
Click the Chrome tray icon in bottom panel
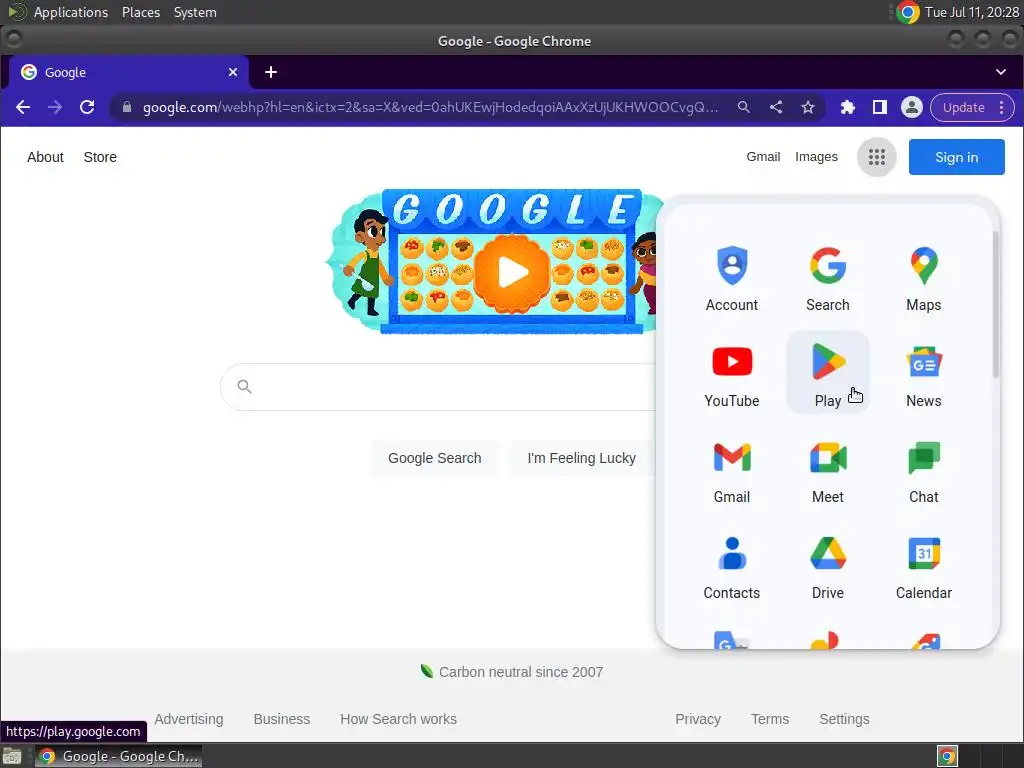[x=947, y=756]
